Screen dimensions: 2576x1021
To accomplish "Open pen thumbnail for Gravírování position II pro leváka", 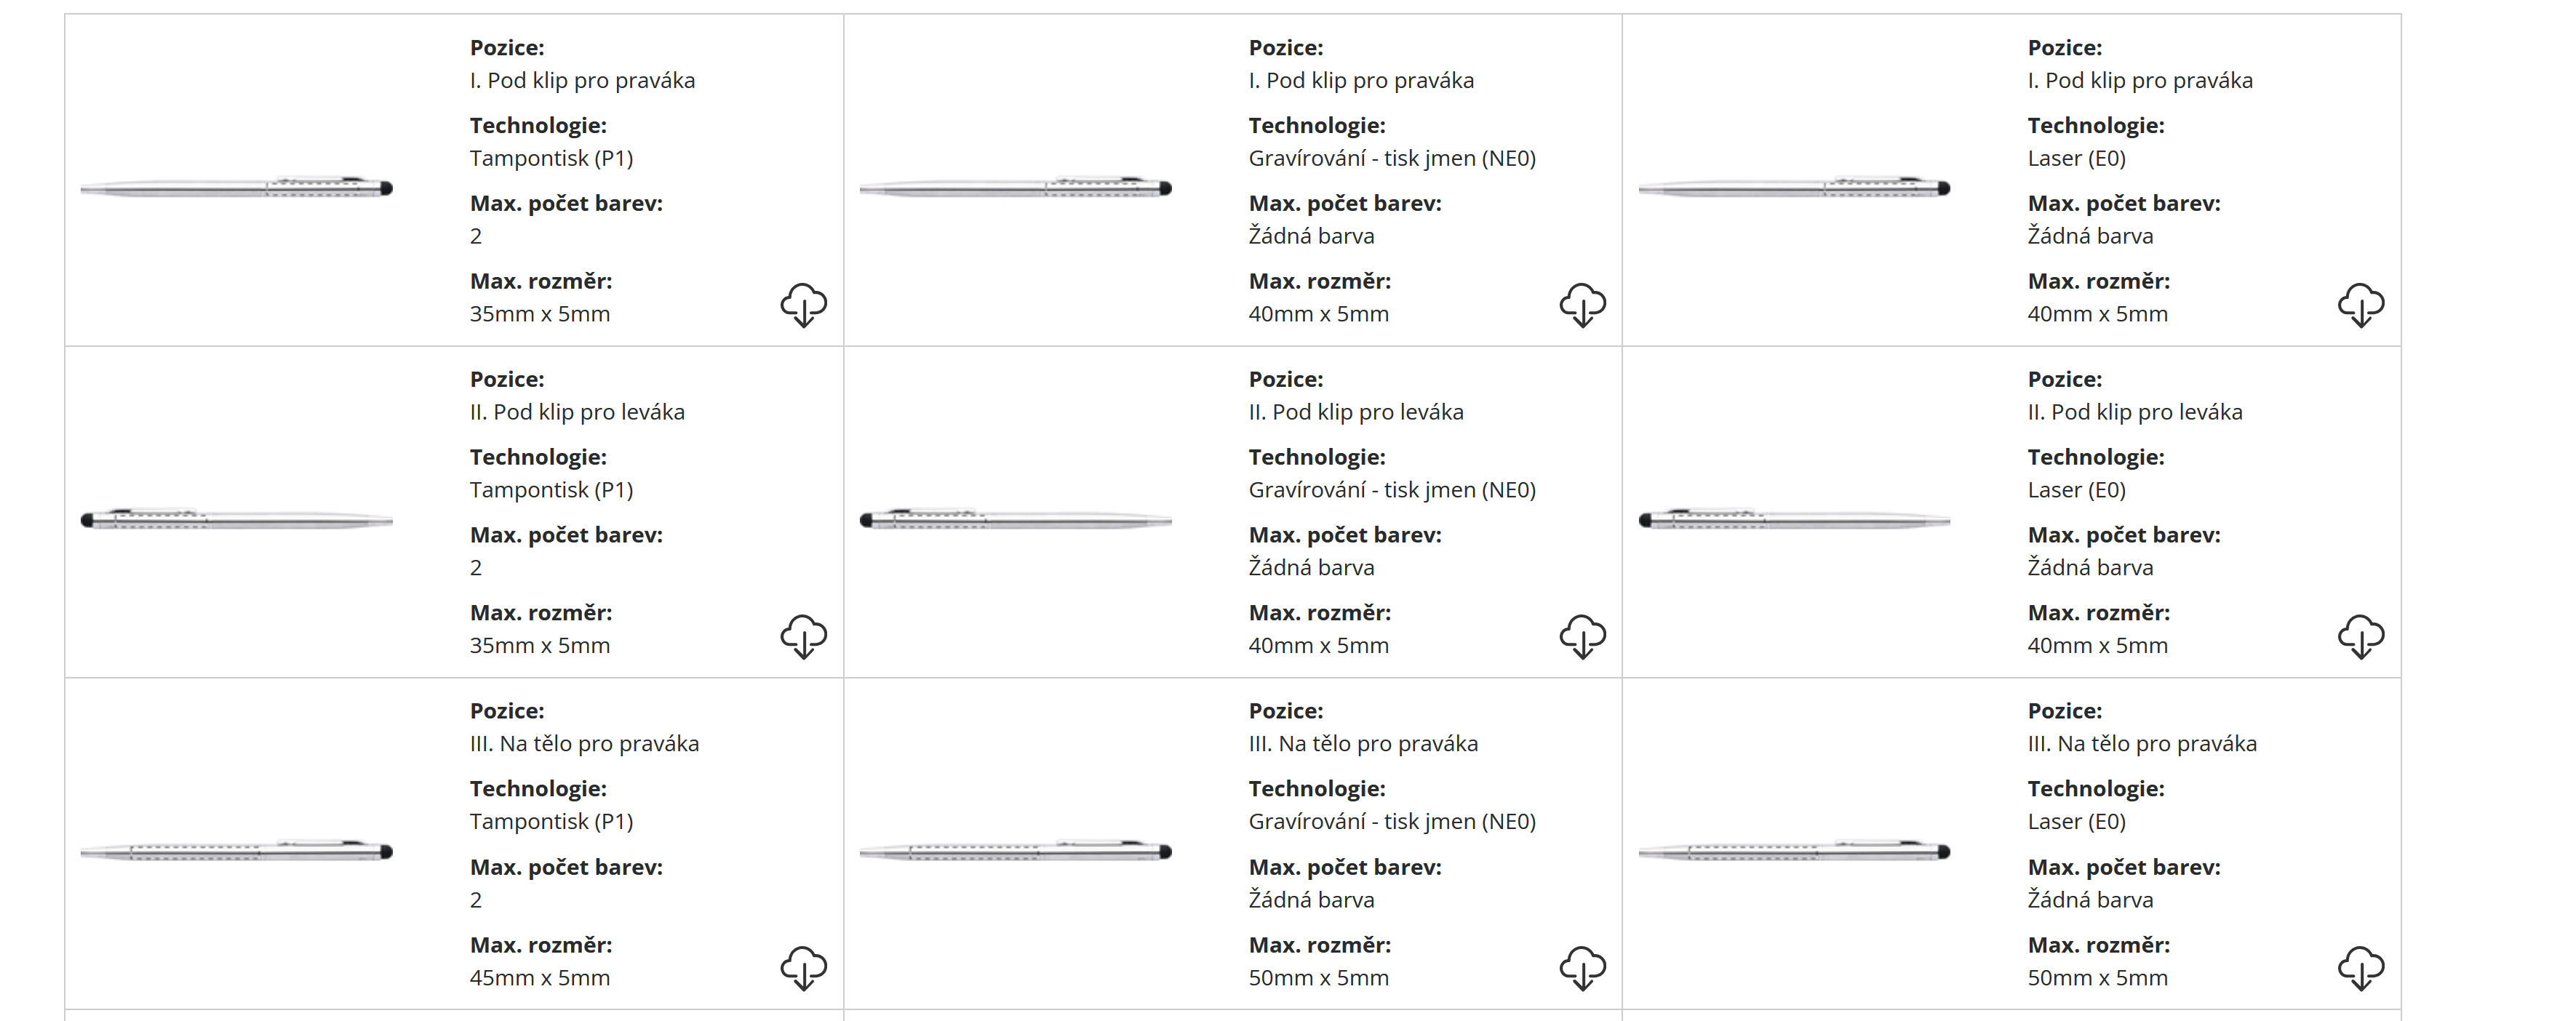I will coord(1015,519).
